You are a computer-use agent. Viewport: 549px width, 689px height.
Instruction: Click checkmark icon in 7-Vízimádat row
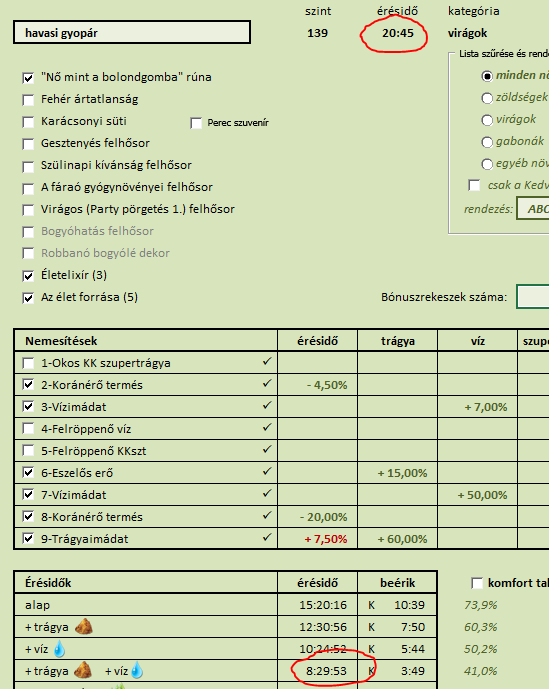click(x=267, y=493)
